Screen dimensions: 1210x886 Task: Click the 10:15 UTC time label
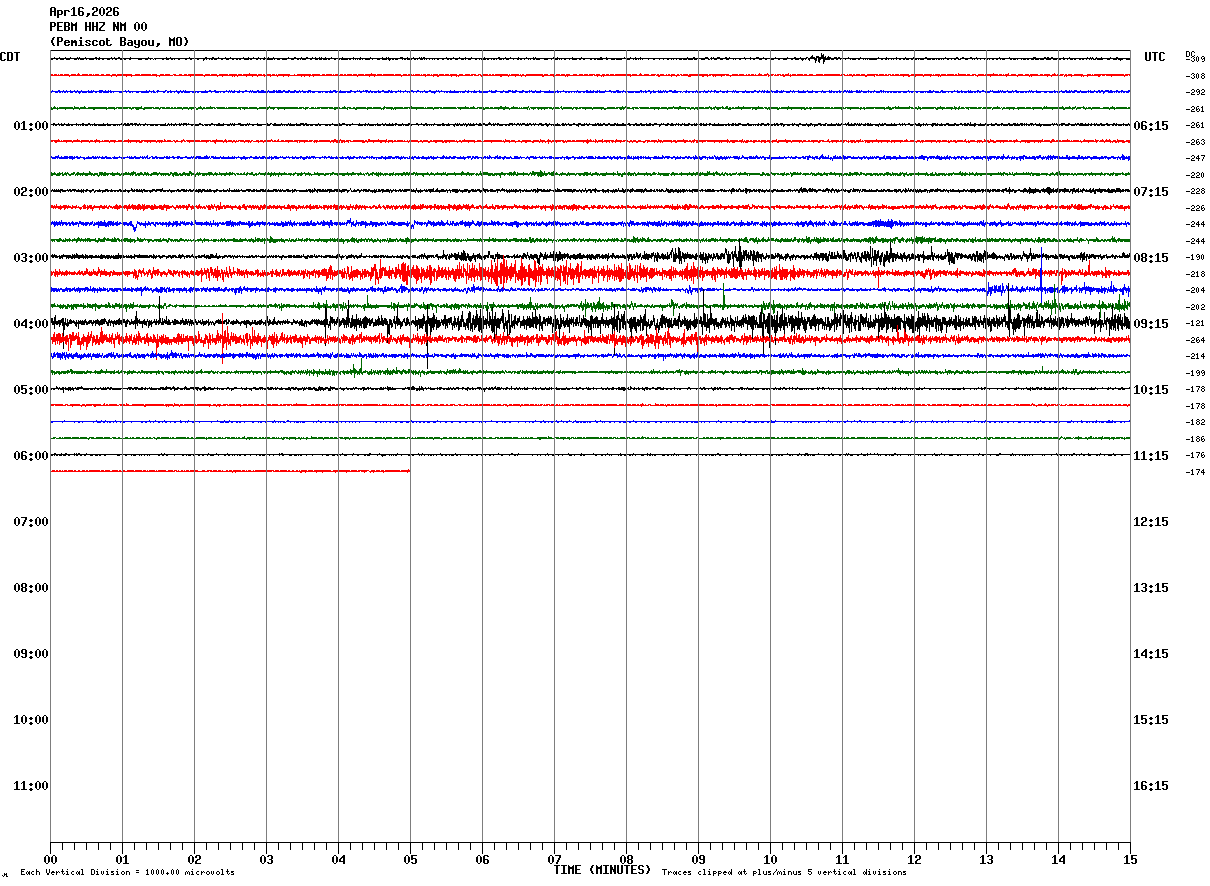pos(1151,390)
